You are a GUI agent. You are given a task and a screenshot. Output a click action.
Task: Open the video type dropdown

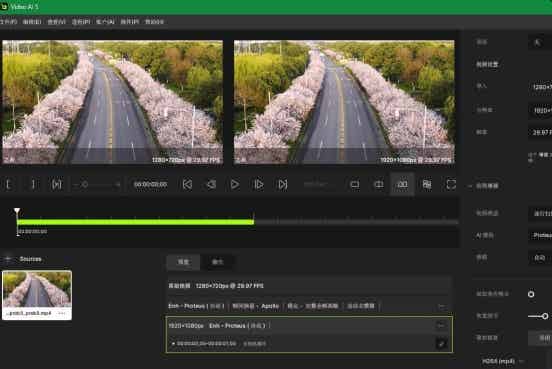point(540,213)
